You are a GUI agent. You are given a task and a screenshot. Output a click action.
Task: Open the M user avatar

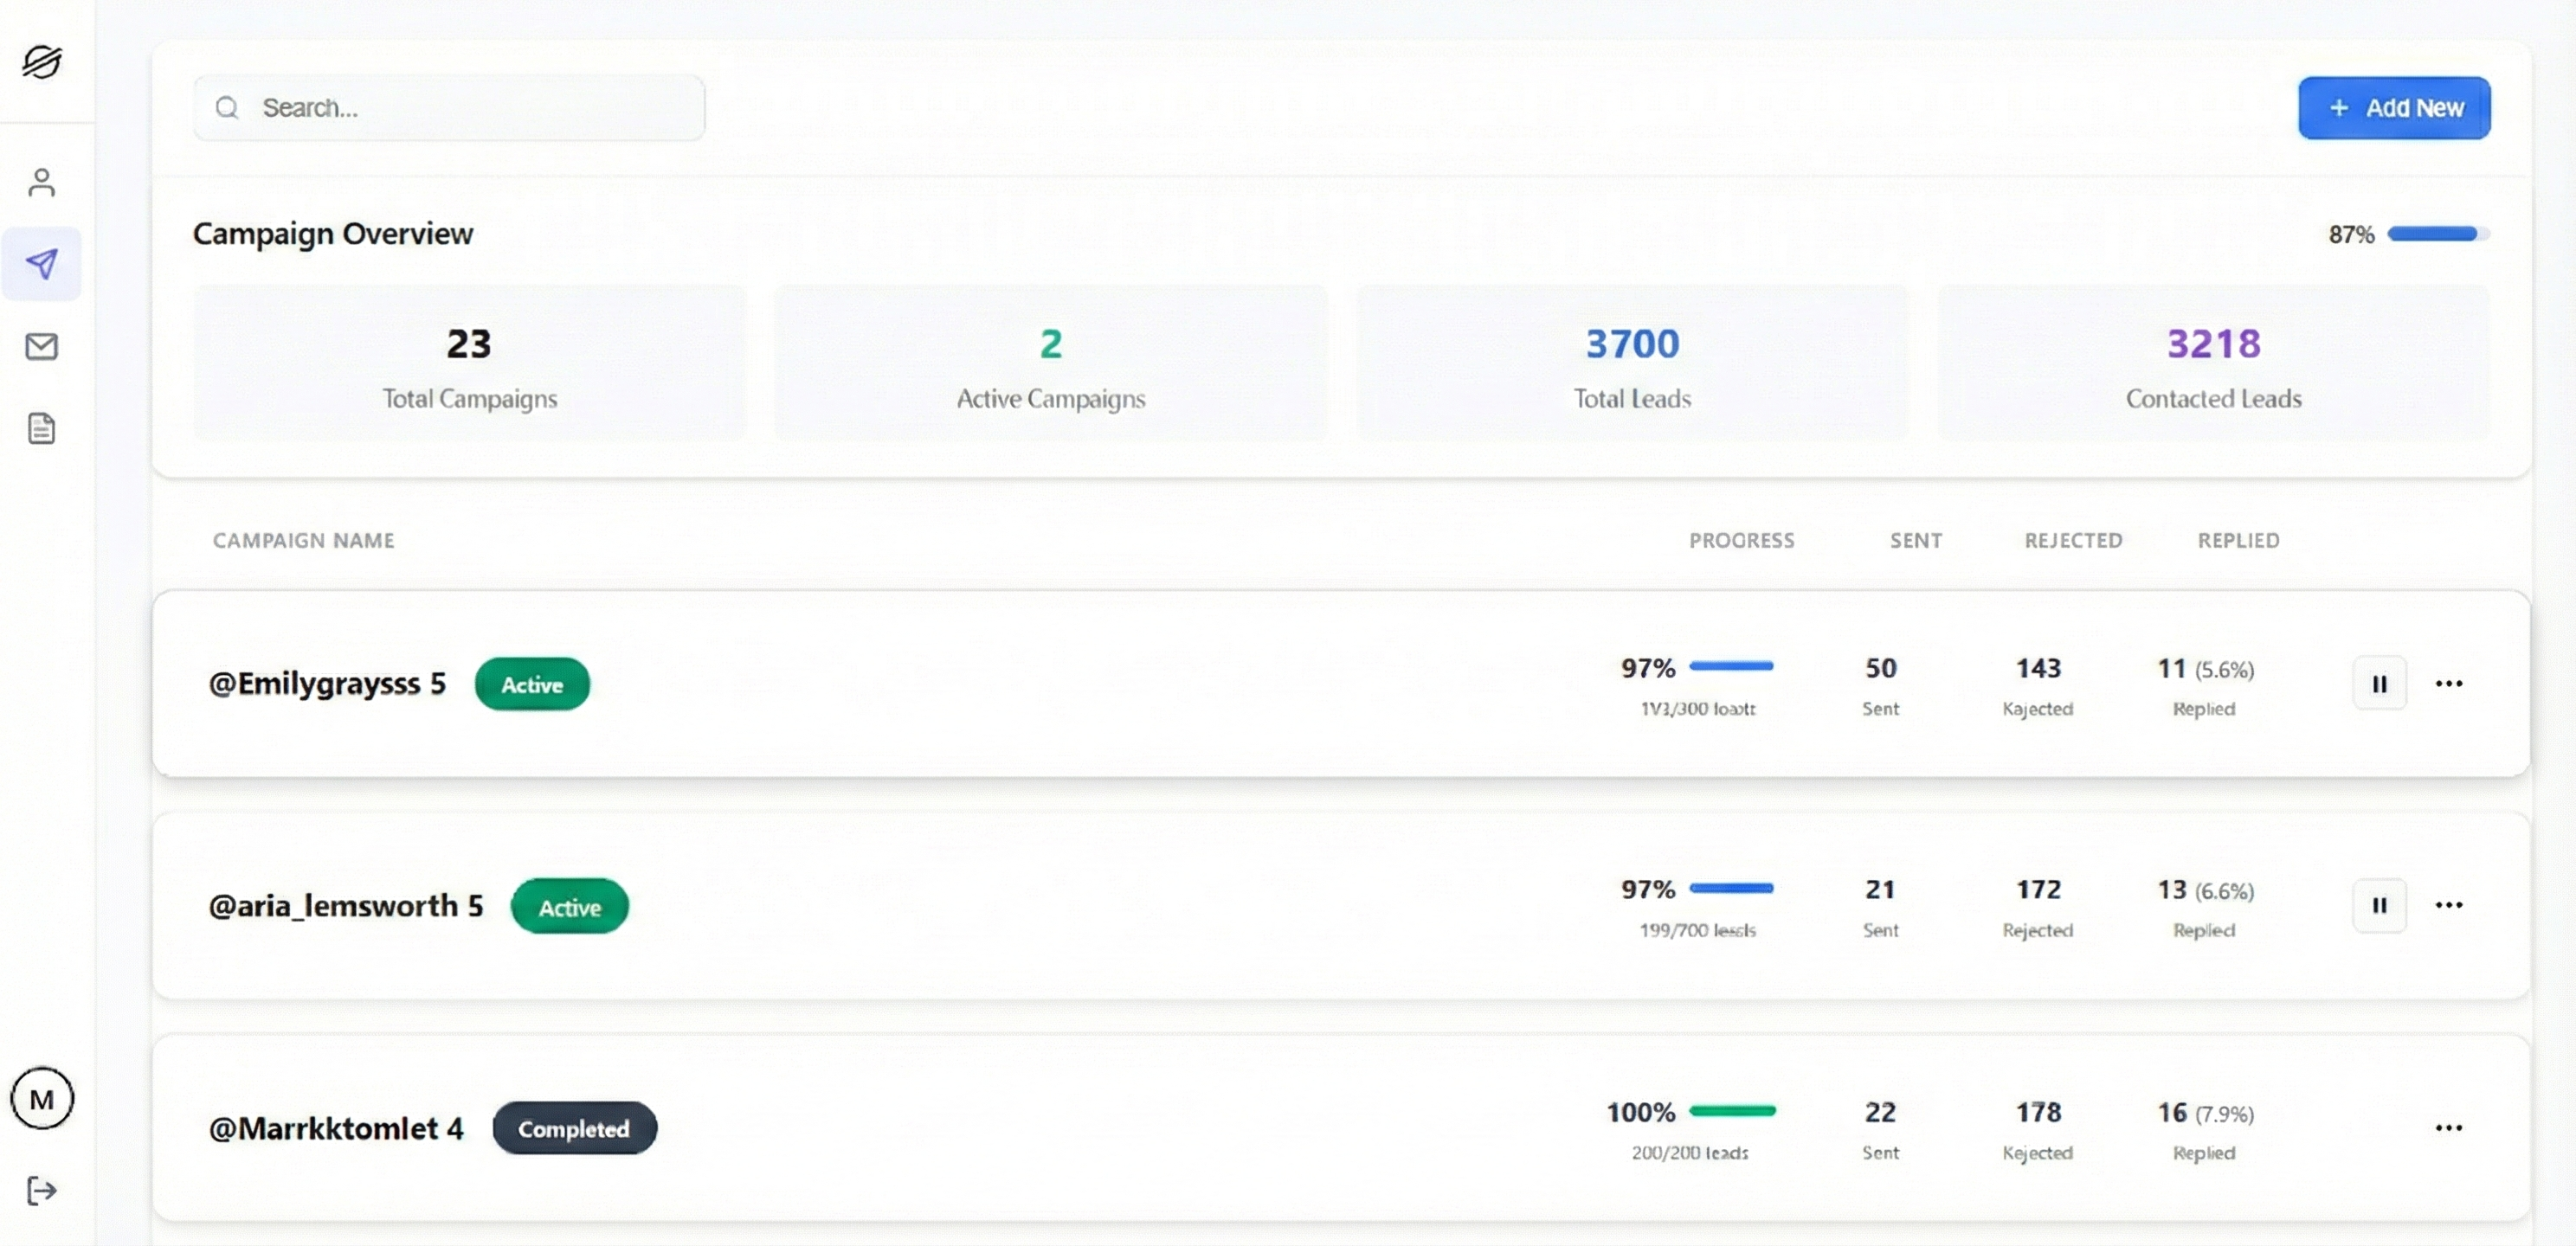[42, 1098]
